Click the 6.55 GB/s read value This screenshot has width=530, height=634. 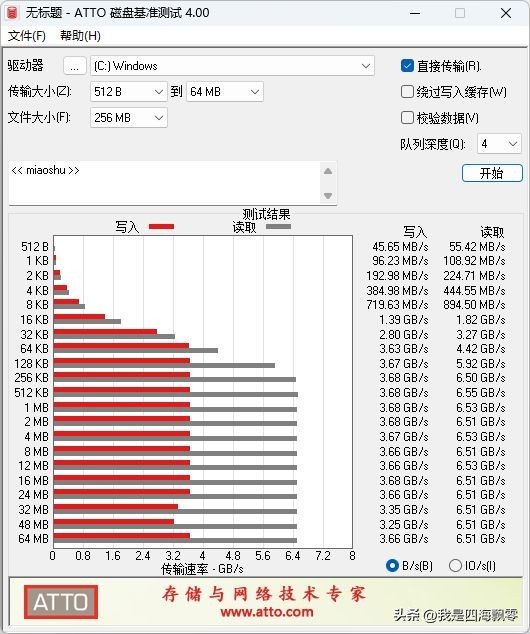click(x=481, y=393)
